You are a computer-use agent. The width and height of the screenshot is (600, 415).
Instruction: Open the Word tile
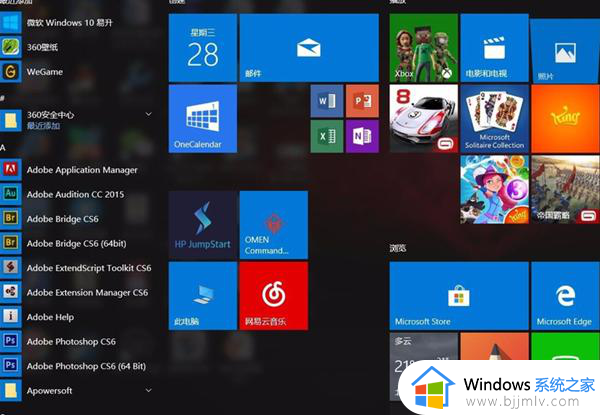coord(327,101)
